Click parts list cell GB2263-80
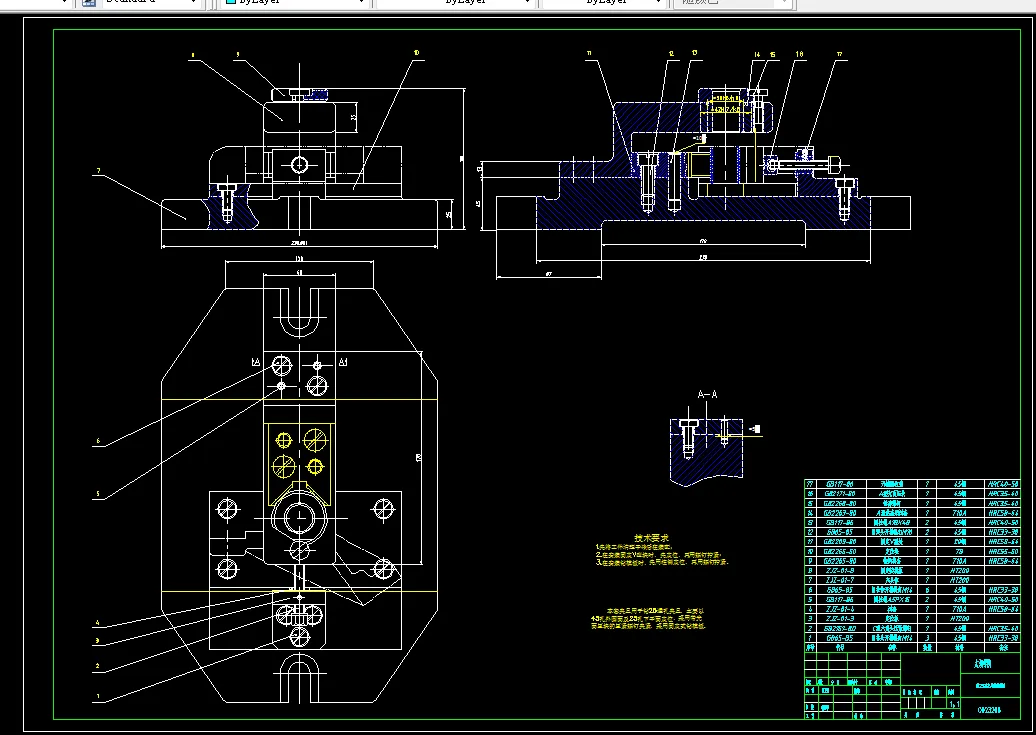The height and width of the screenshot is (735, 1036). 840,513
